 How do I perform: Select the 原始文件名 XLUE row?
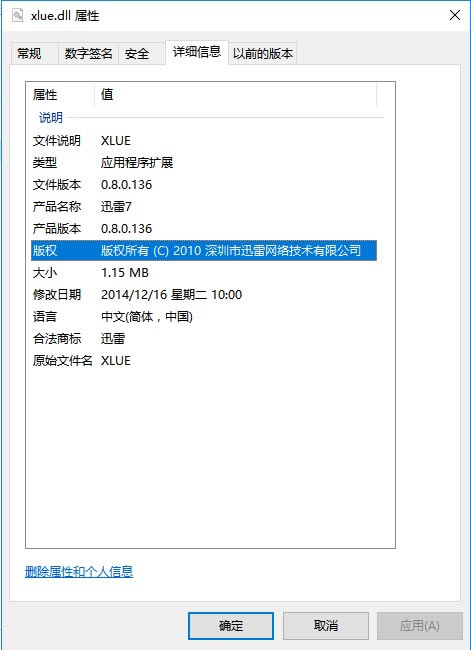pyautogui.click(x=204, y=361)
